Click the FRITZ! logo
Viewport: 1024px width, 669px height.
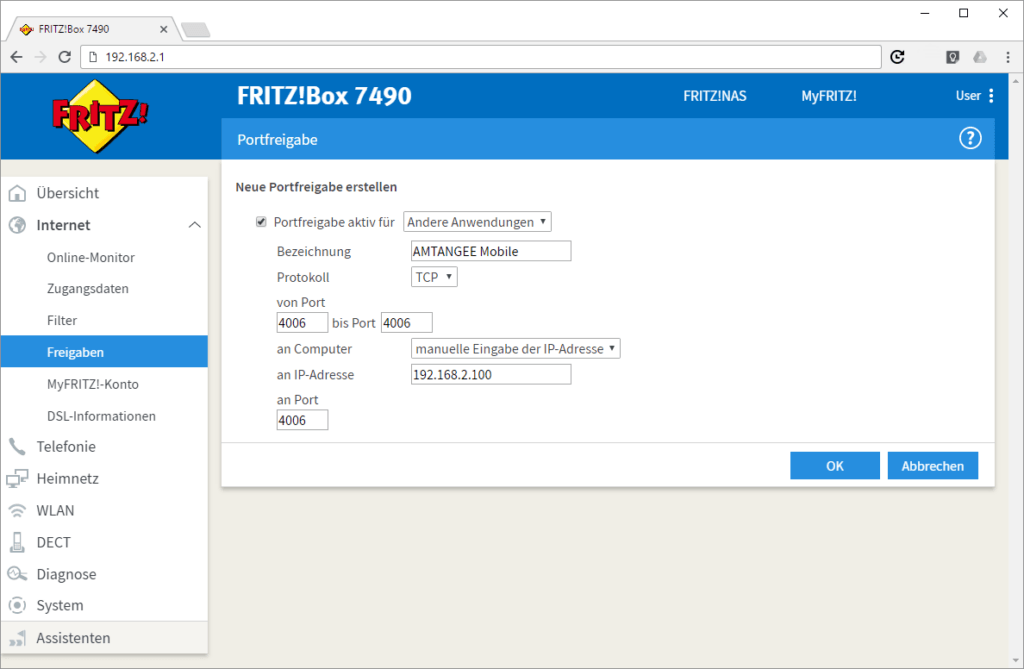(x=100, y=115)
